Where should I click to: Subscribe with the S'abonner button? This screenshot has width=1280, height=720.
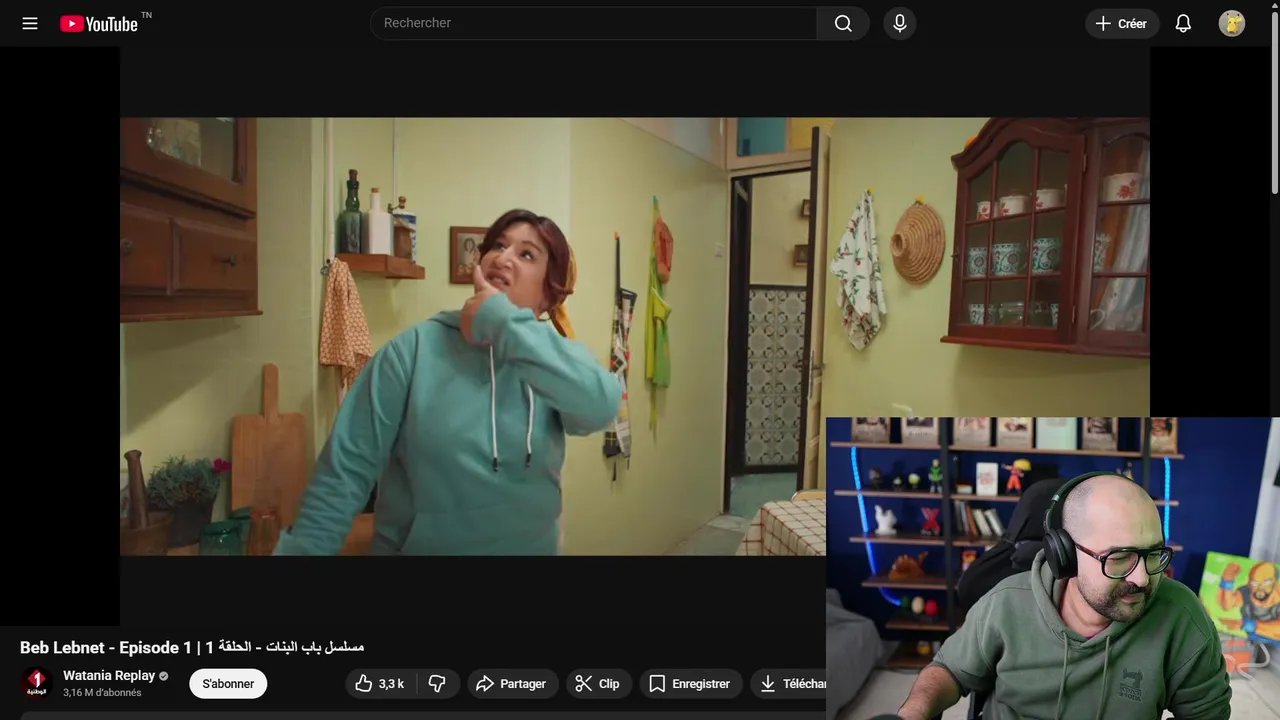pyautogui.click(x=228, y=684)
